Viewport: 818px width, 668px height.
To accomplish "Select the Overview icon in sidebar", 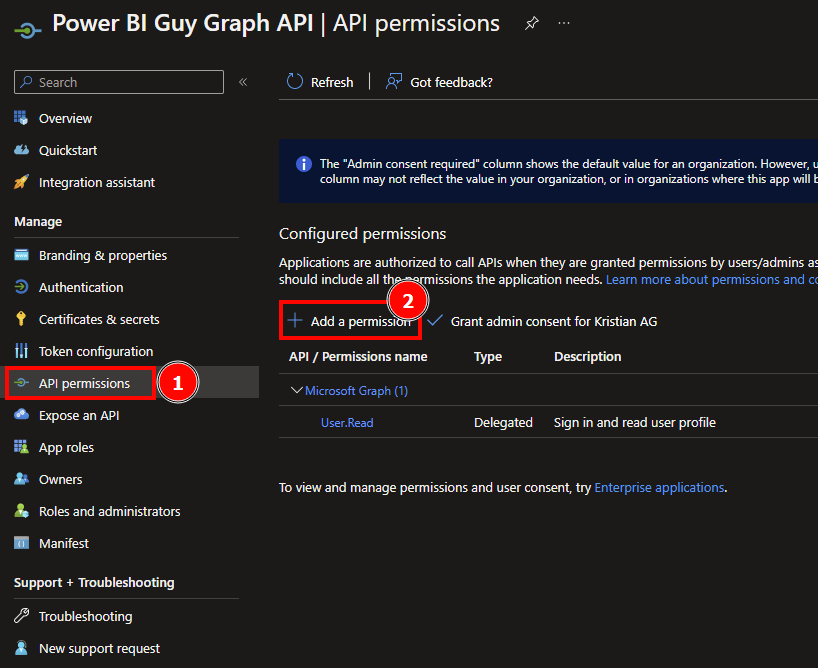I will [22, 118].
